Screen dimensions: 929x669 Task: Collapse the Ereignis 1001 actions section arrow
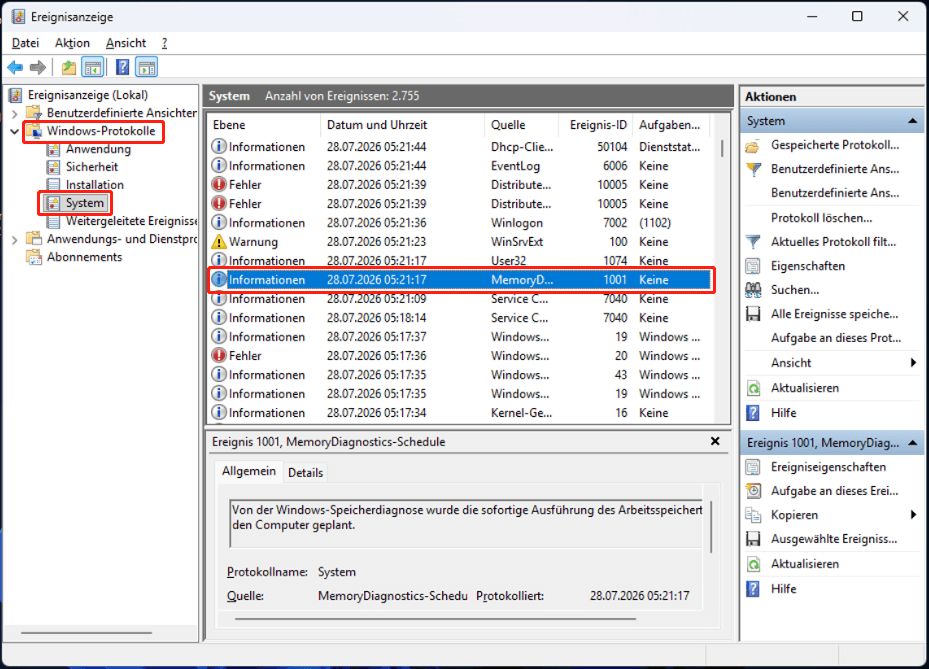coord(913,443)
